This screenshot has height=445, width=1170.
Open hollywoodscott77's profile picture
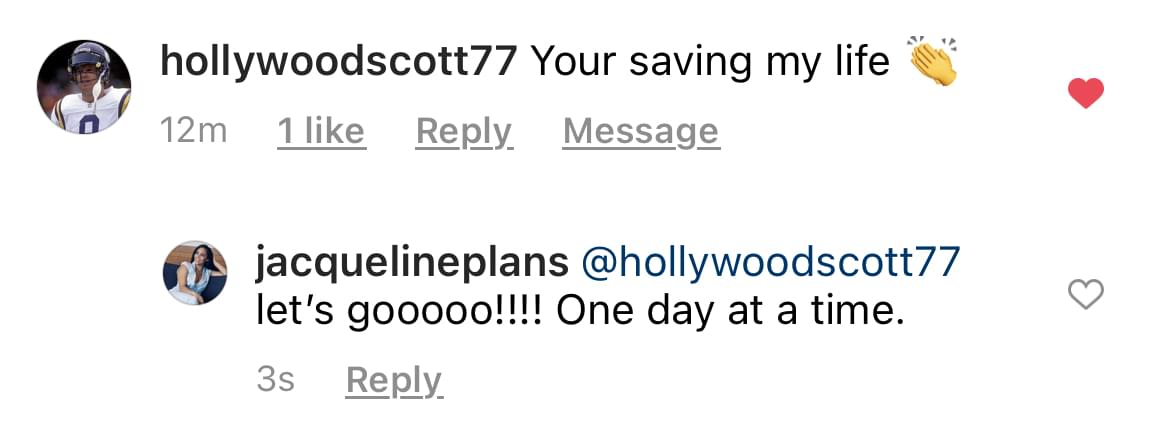[x=84, y=88]
